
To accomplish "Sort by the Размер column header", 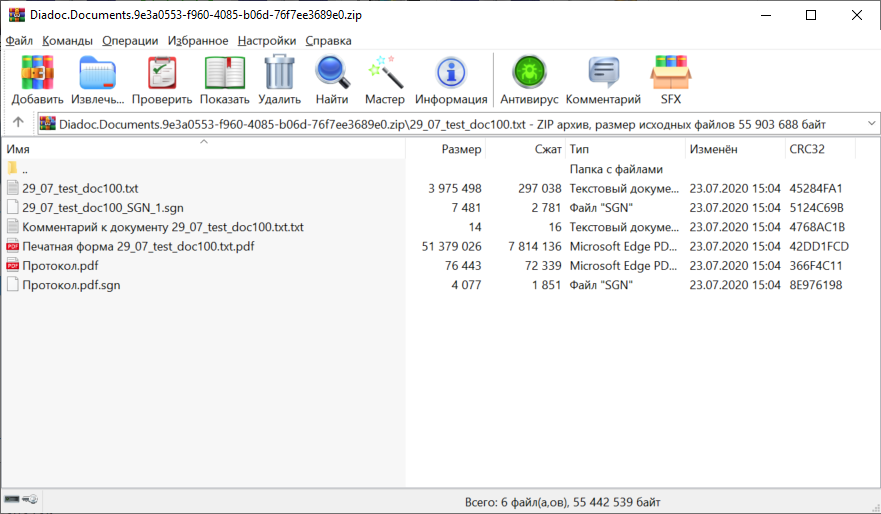I will click(446, 149).
